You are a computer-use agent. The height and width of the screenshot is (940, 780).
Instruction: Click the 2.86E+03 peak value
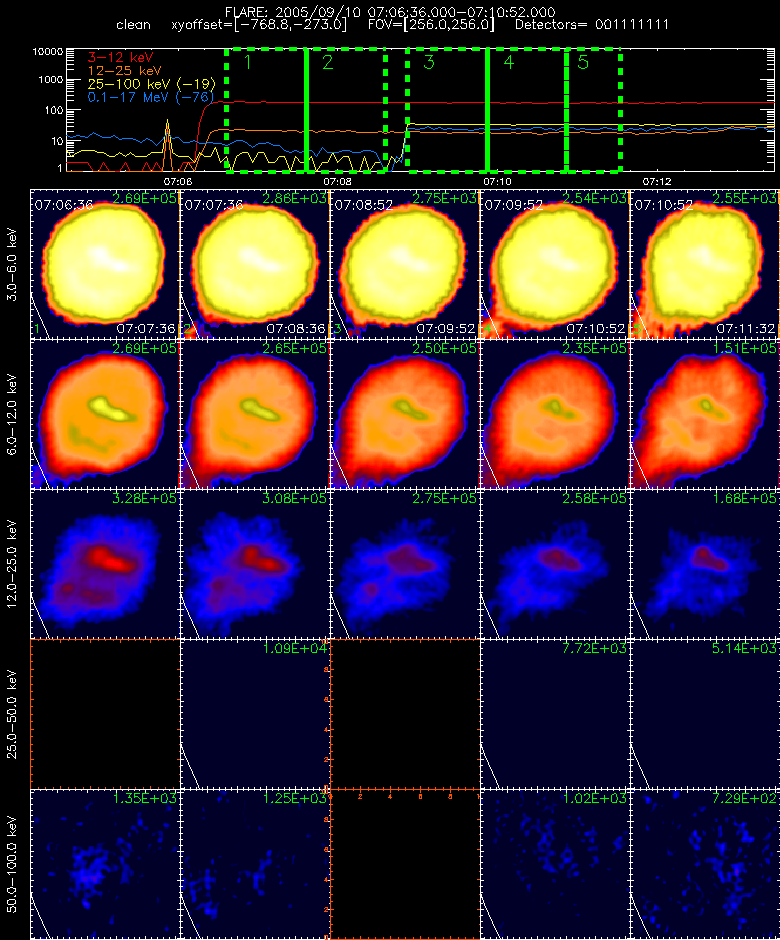pos(294,198)
